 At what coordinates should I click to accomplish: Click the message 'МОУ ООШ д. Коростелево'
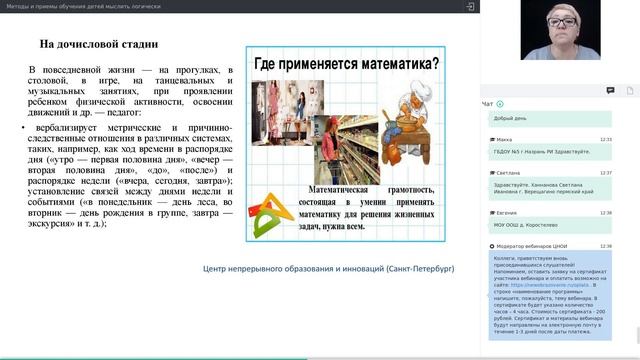(x=550, y=225)
